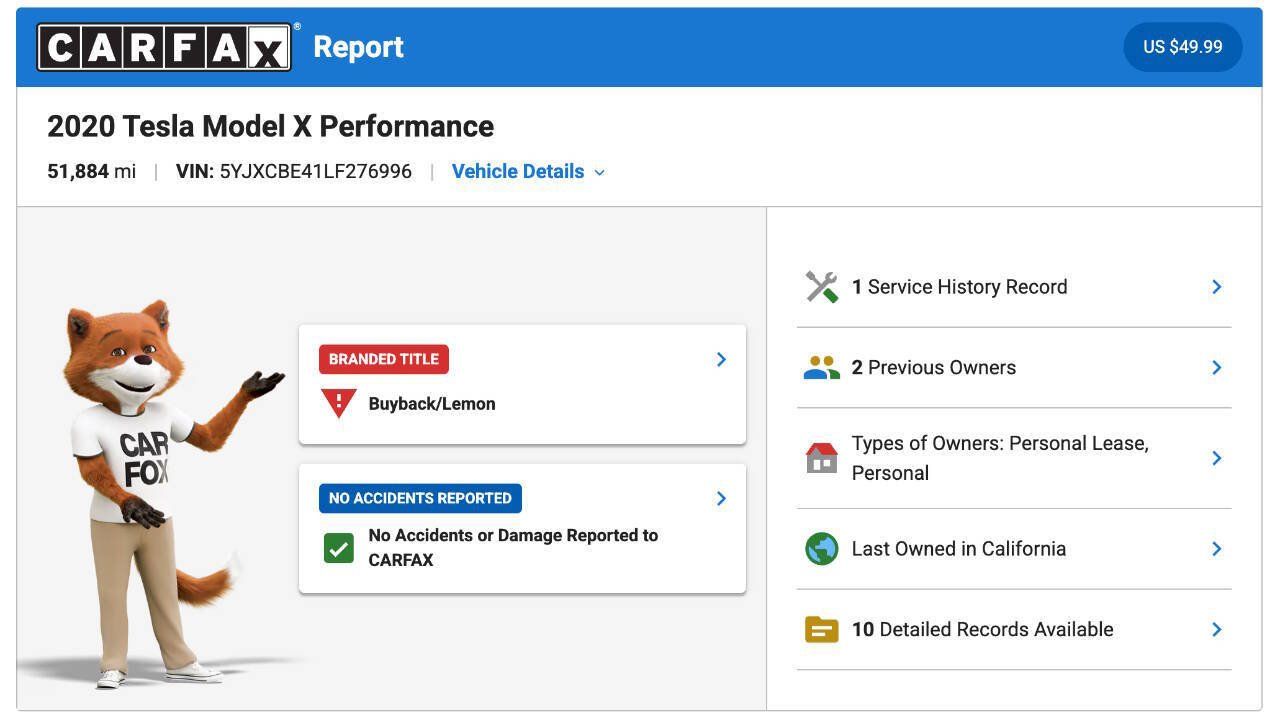Open 10 Detailed Records Available link

pos(1014,630)
